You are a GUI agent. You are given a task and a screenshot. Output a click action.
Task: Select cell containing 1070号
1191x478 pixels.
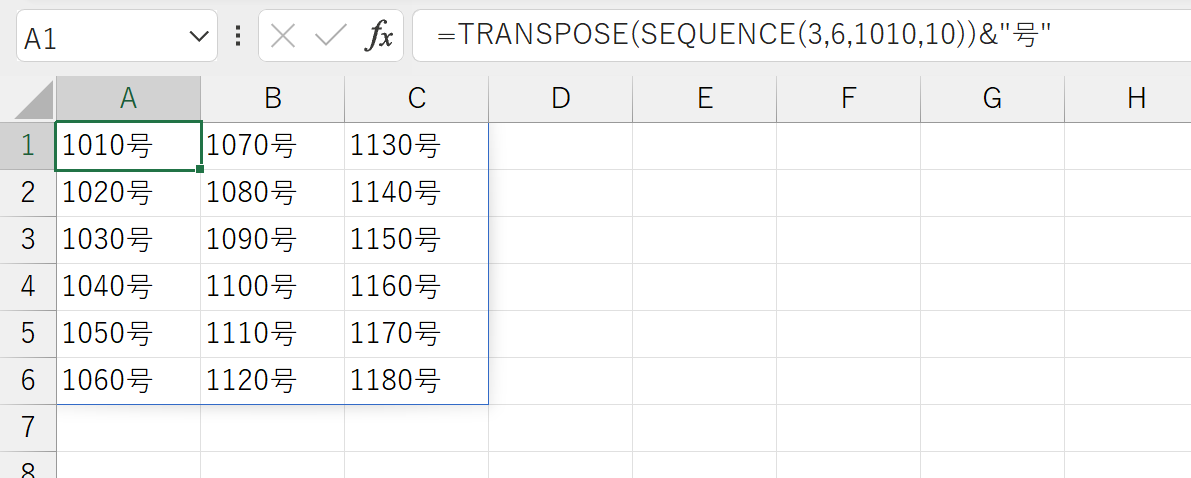coord(273,146)
